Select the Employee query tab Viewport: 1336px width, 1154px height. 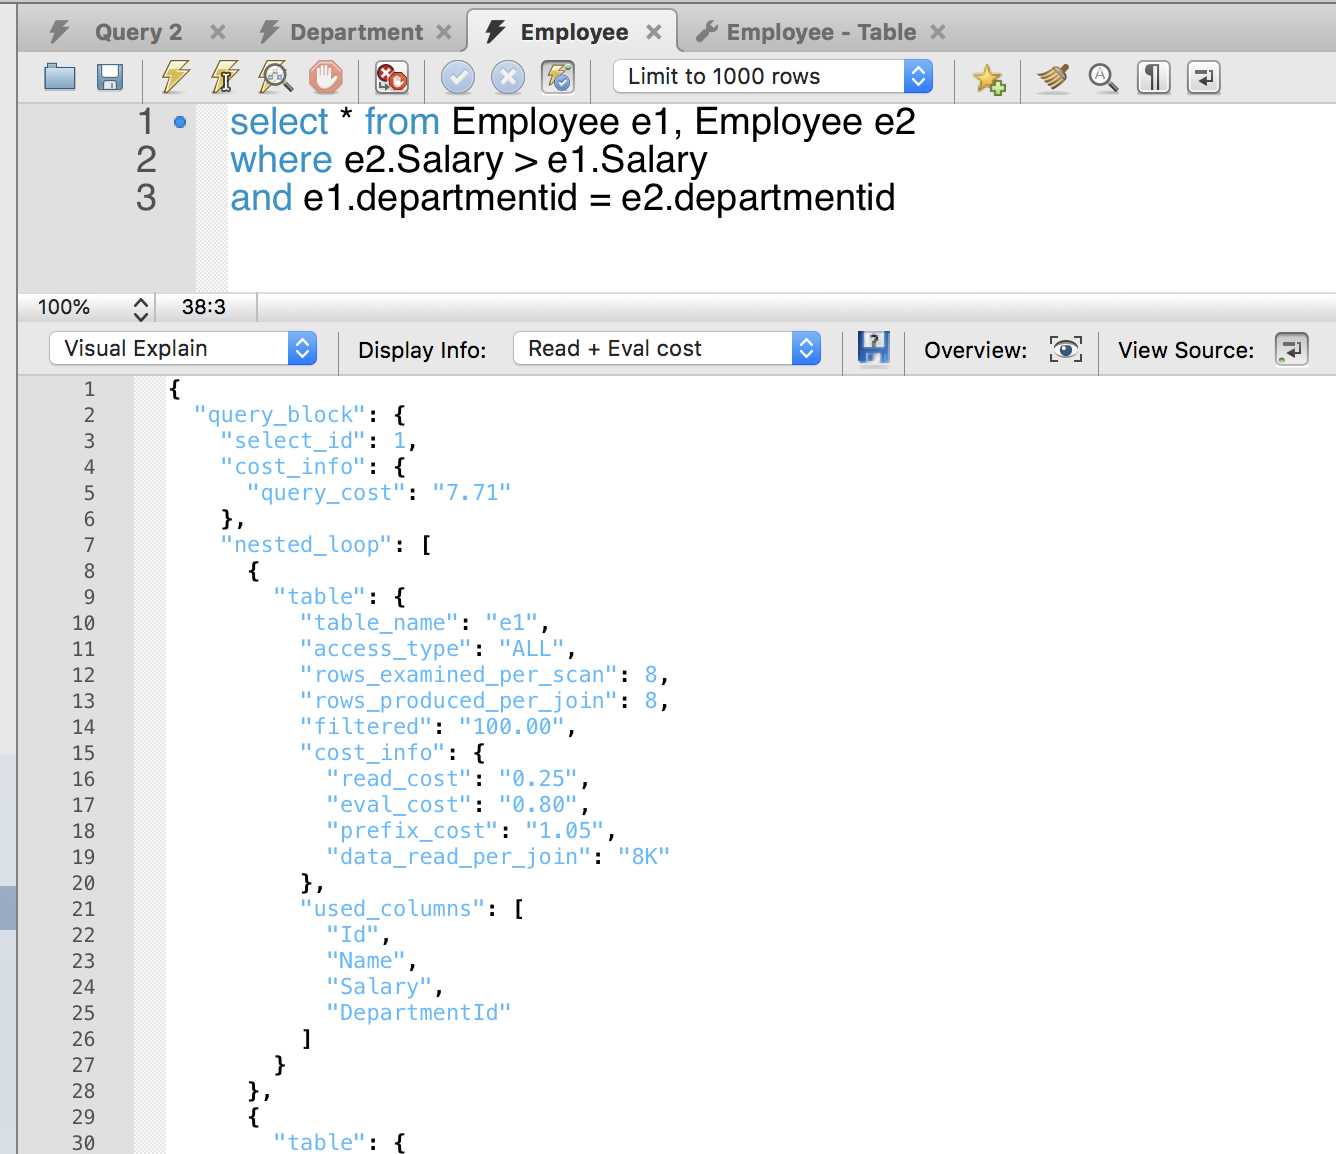pyautogui.click(x=574, y=32)
